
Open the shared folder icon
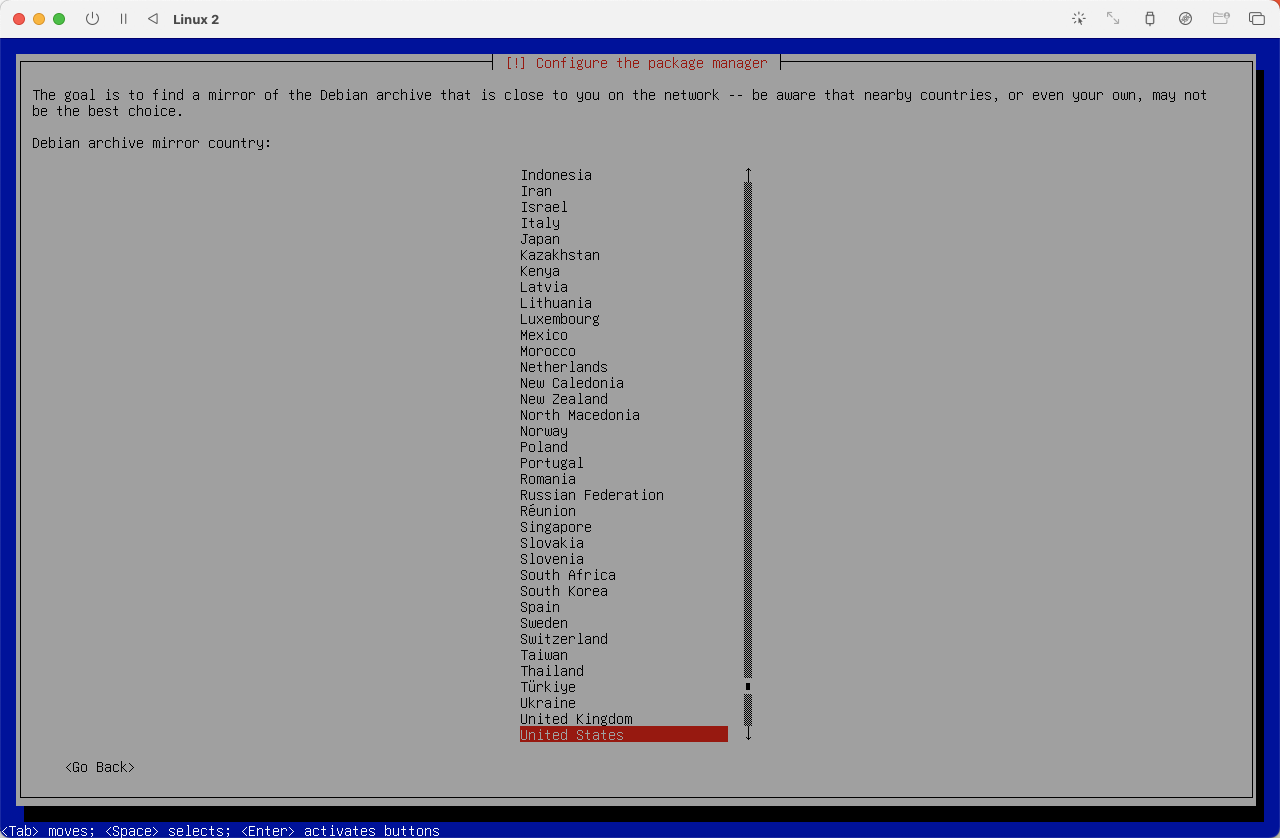click(x=1221, y=18)
